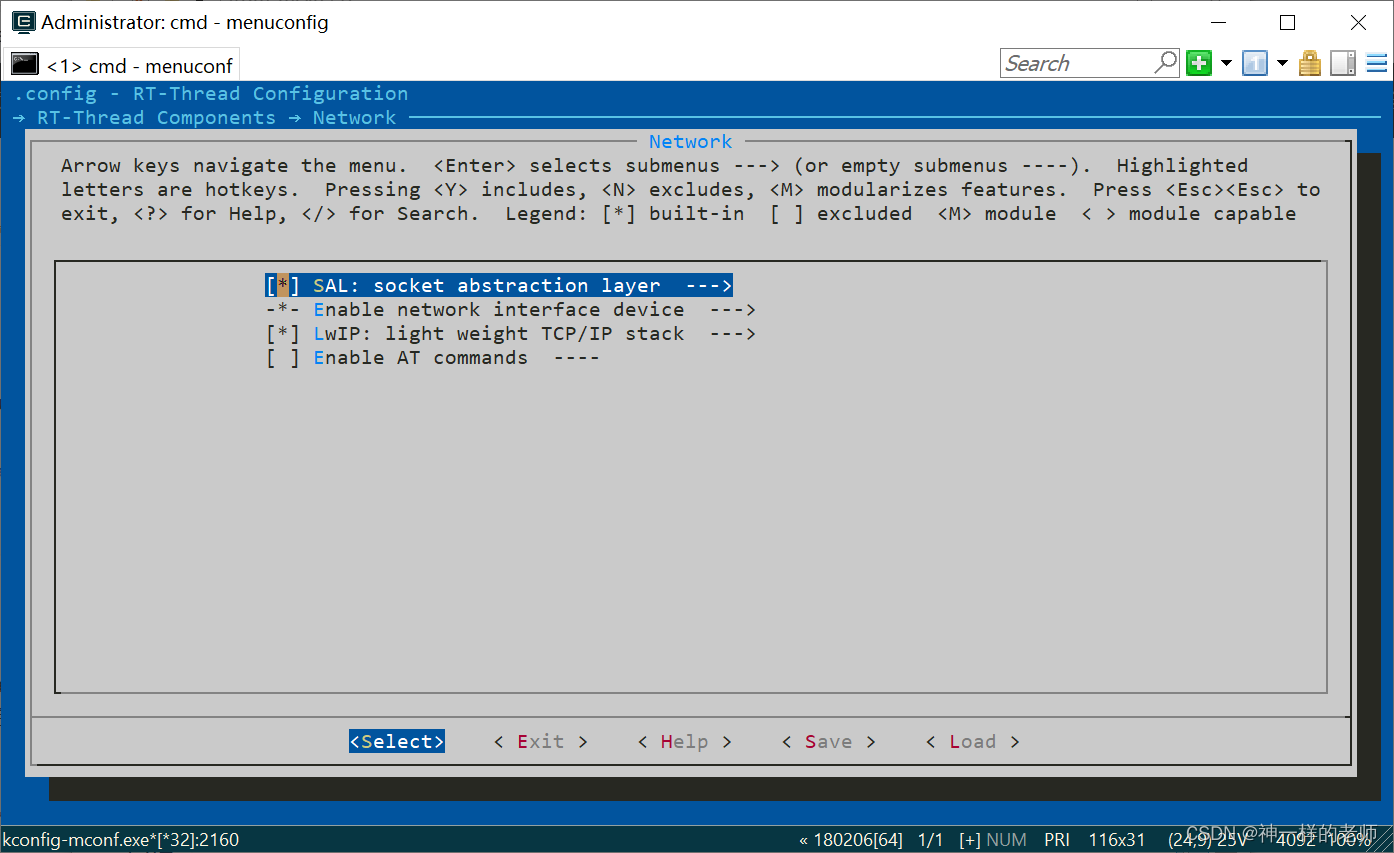Toggle the Enable AT commands checkbox
The width and height of the screenshot is (1394, 853).
(283, 358)
